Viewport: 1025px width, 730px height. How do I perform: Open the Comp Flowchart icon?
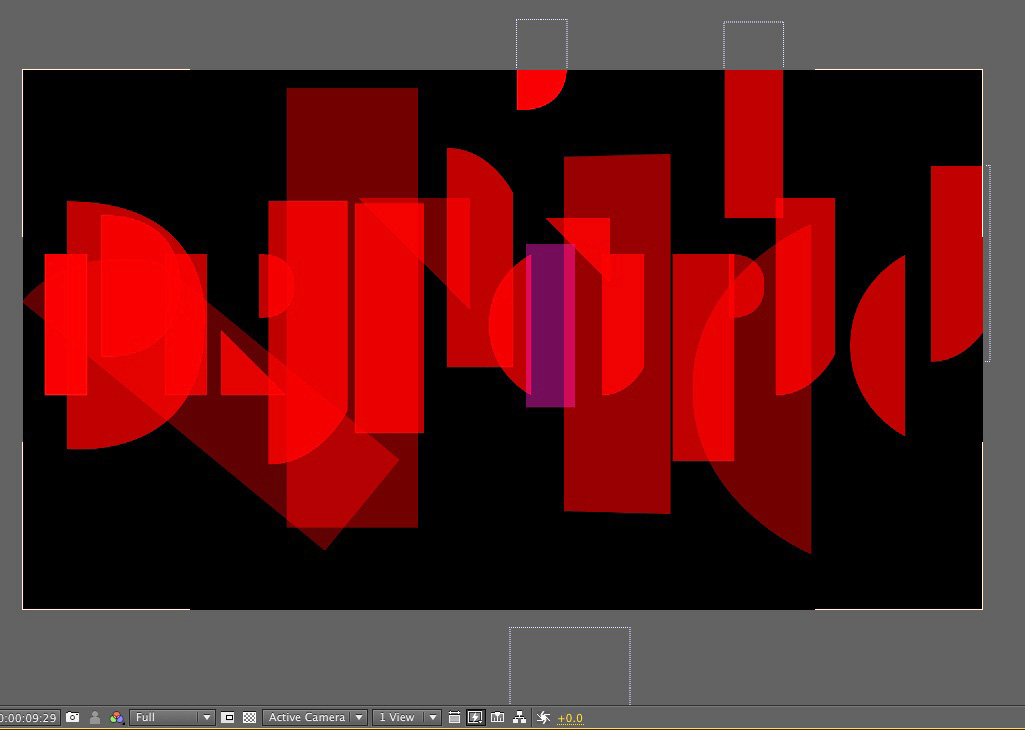pos(520,718)
